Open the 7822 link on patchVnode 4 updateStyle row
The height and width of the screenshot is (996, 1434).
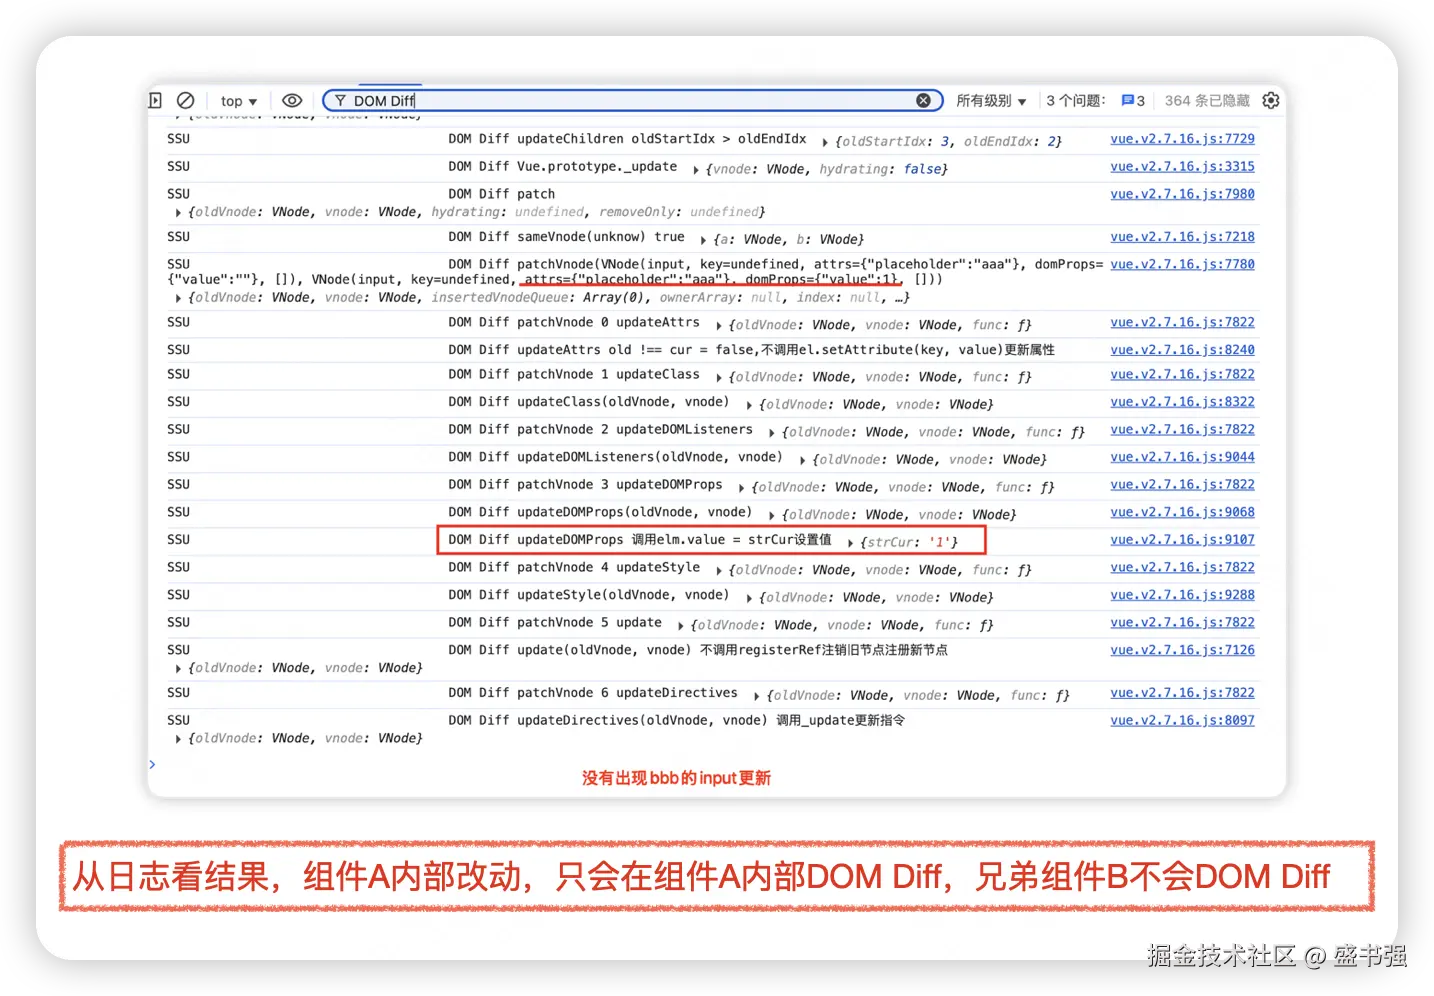tap(1182, 567)
